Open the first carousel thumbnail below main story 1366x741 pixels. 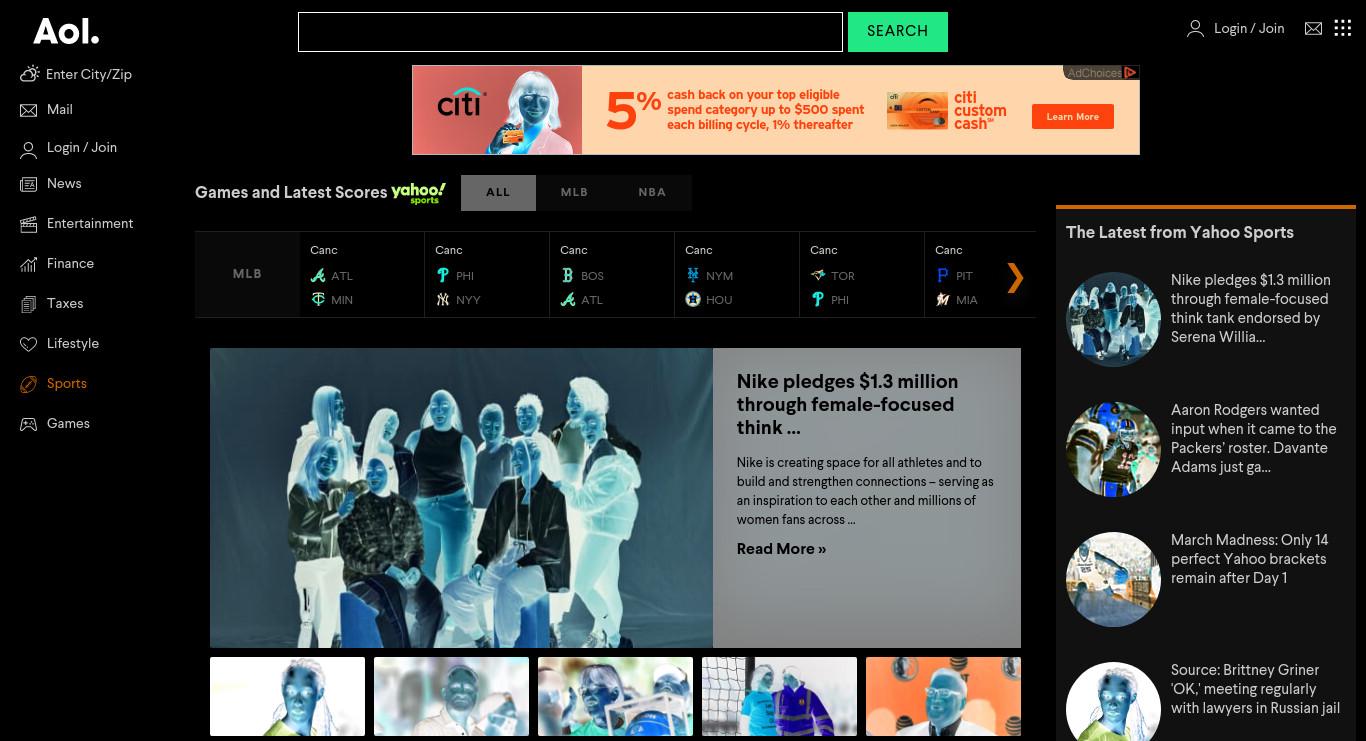pos(287,697)
